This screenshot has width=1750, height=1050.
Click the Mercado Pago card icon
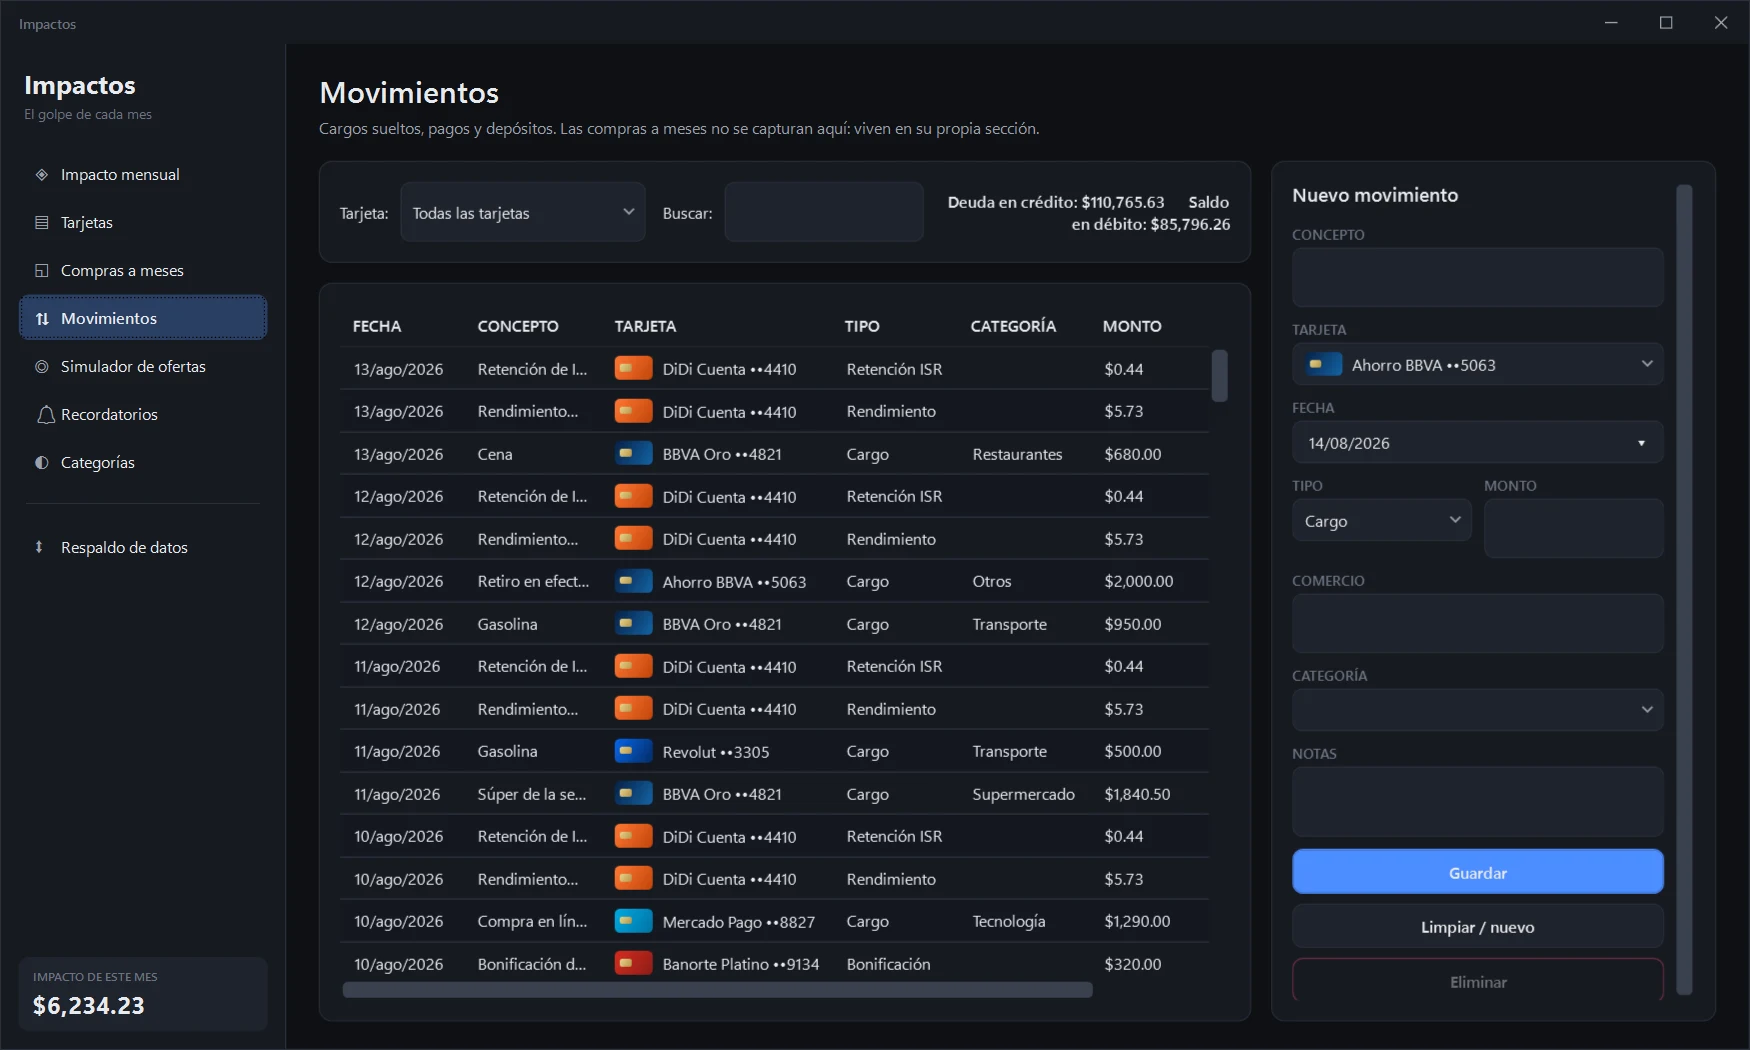pos(633,921)
